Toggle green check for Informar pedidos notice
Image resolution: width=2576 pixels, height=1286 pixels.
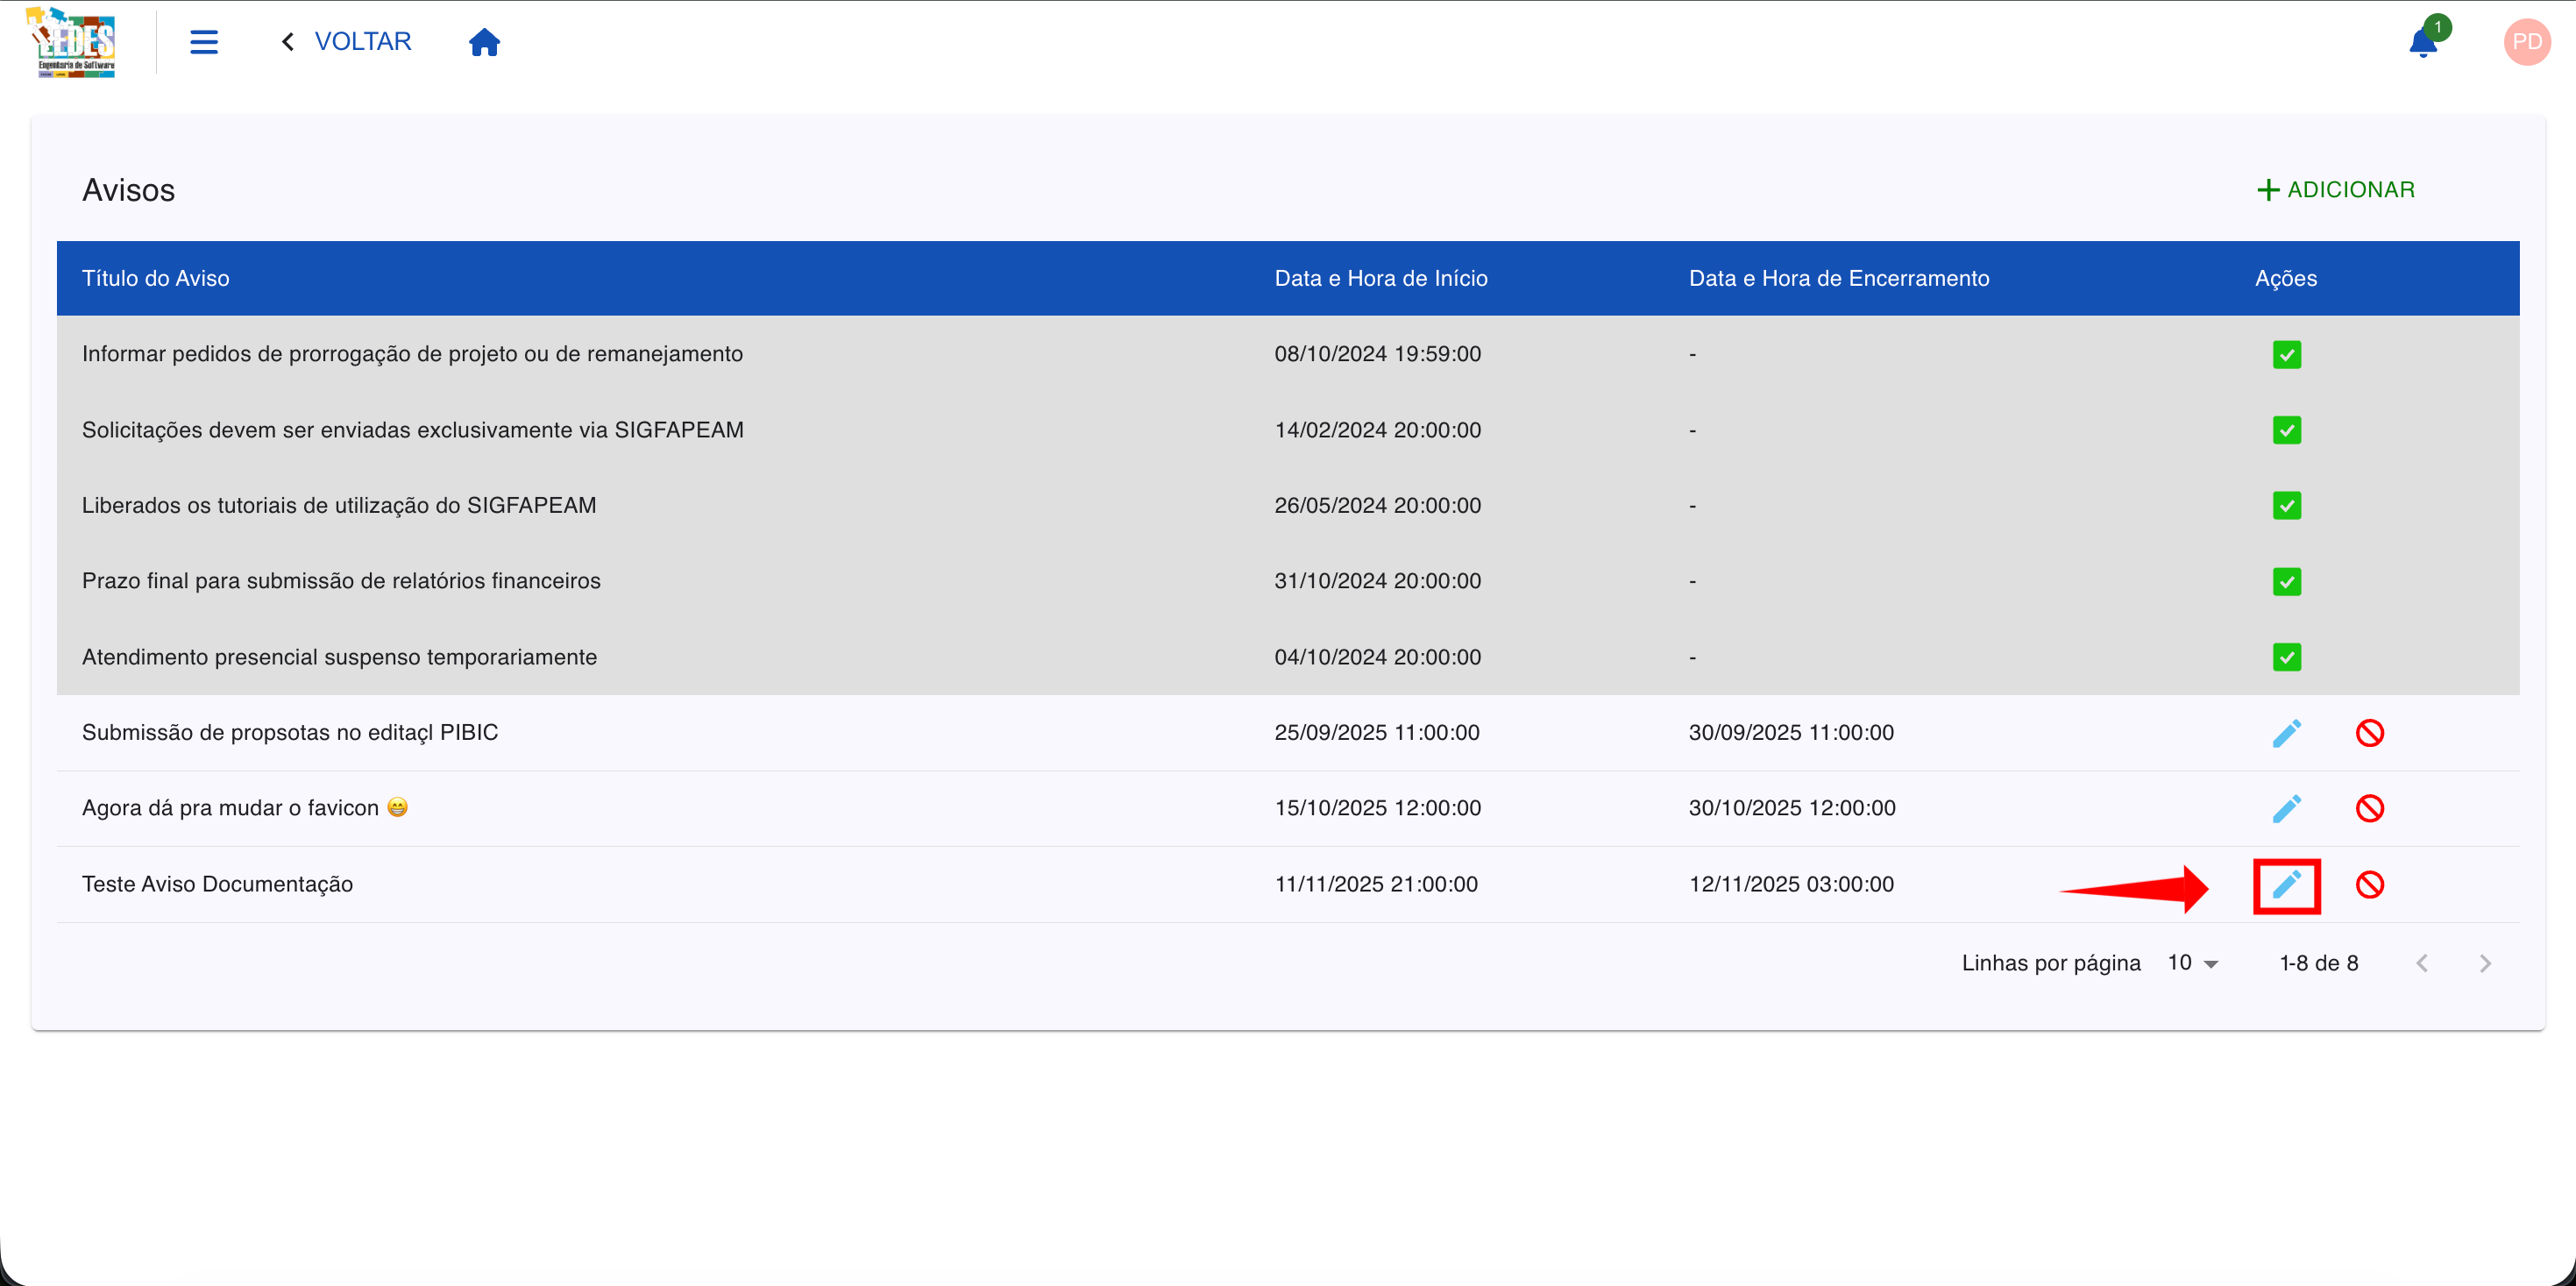2286,355
